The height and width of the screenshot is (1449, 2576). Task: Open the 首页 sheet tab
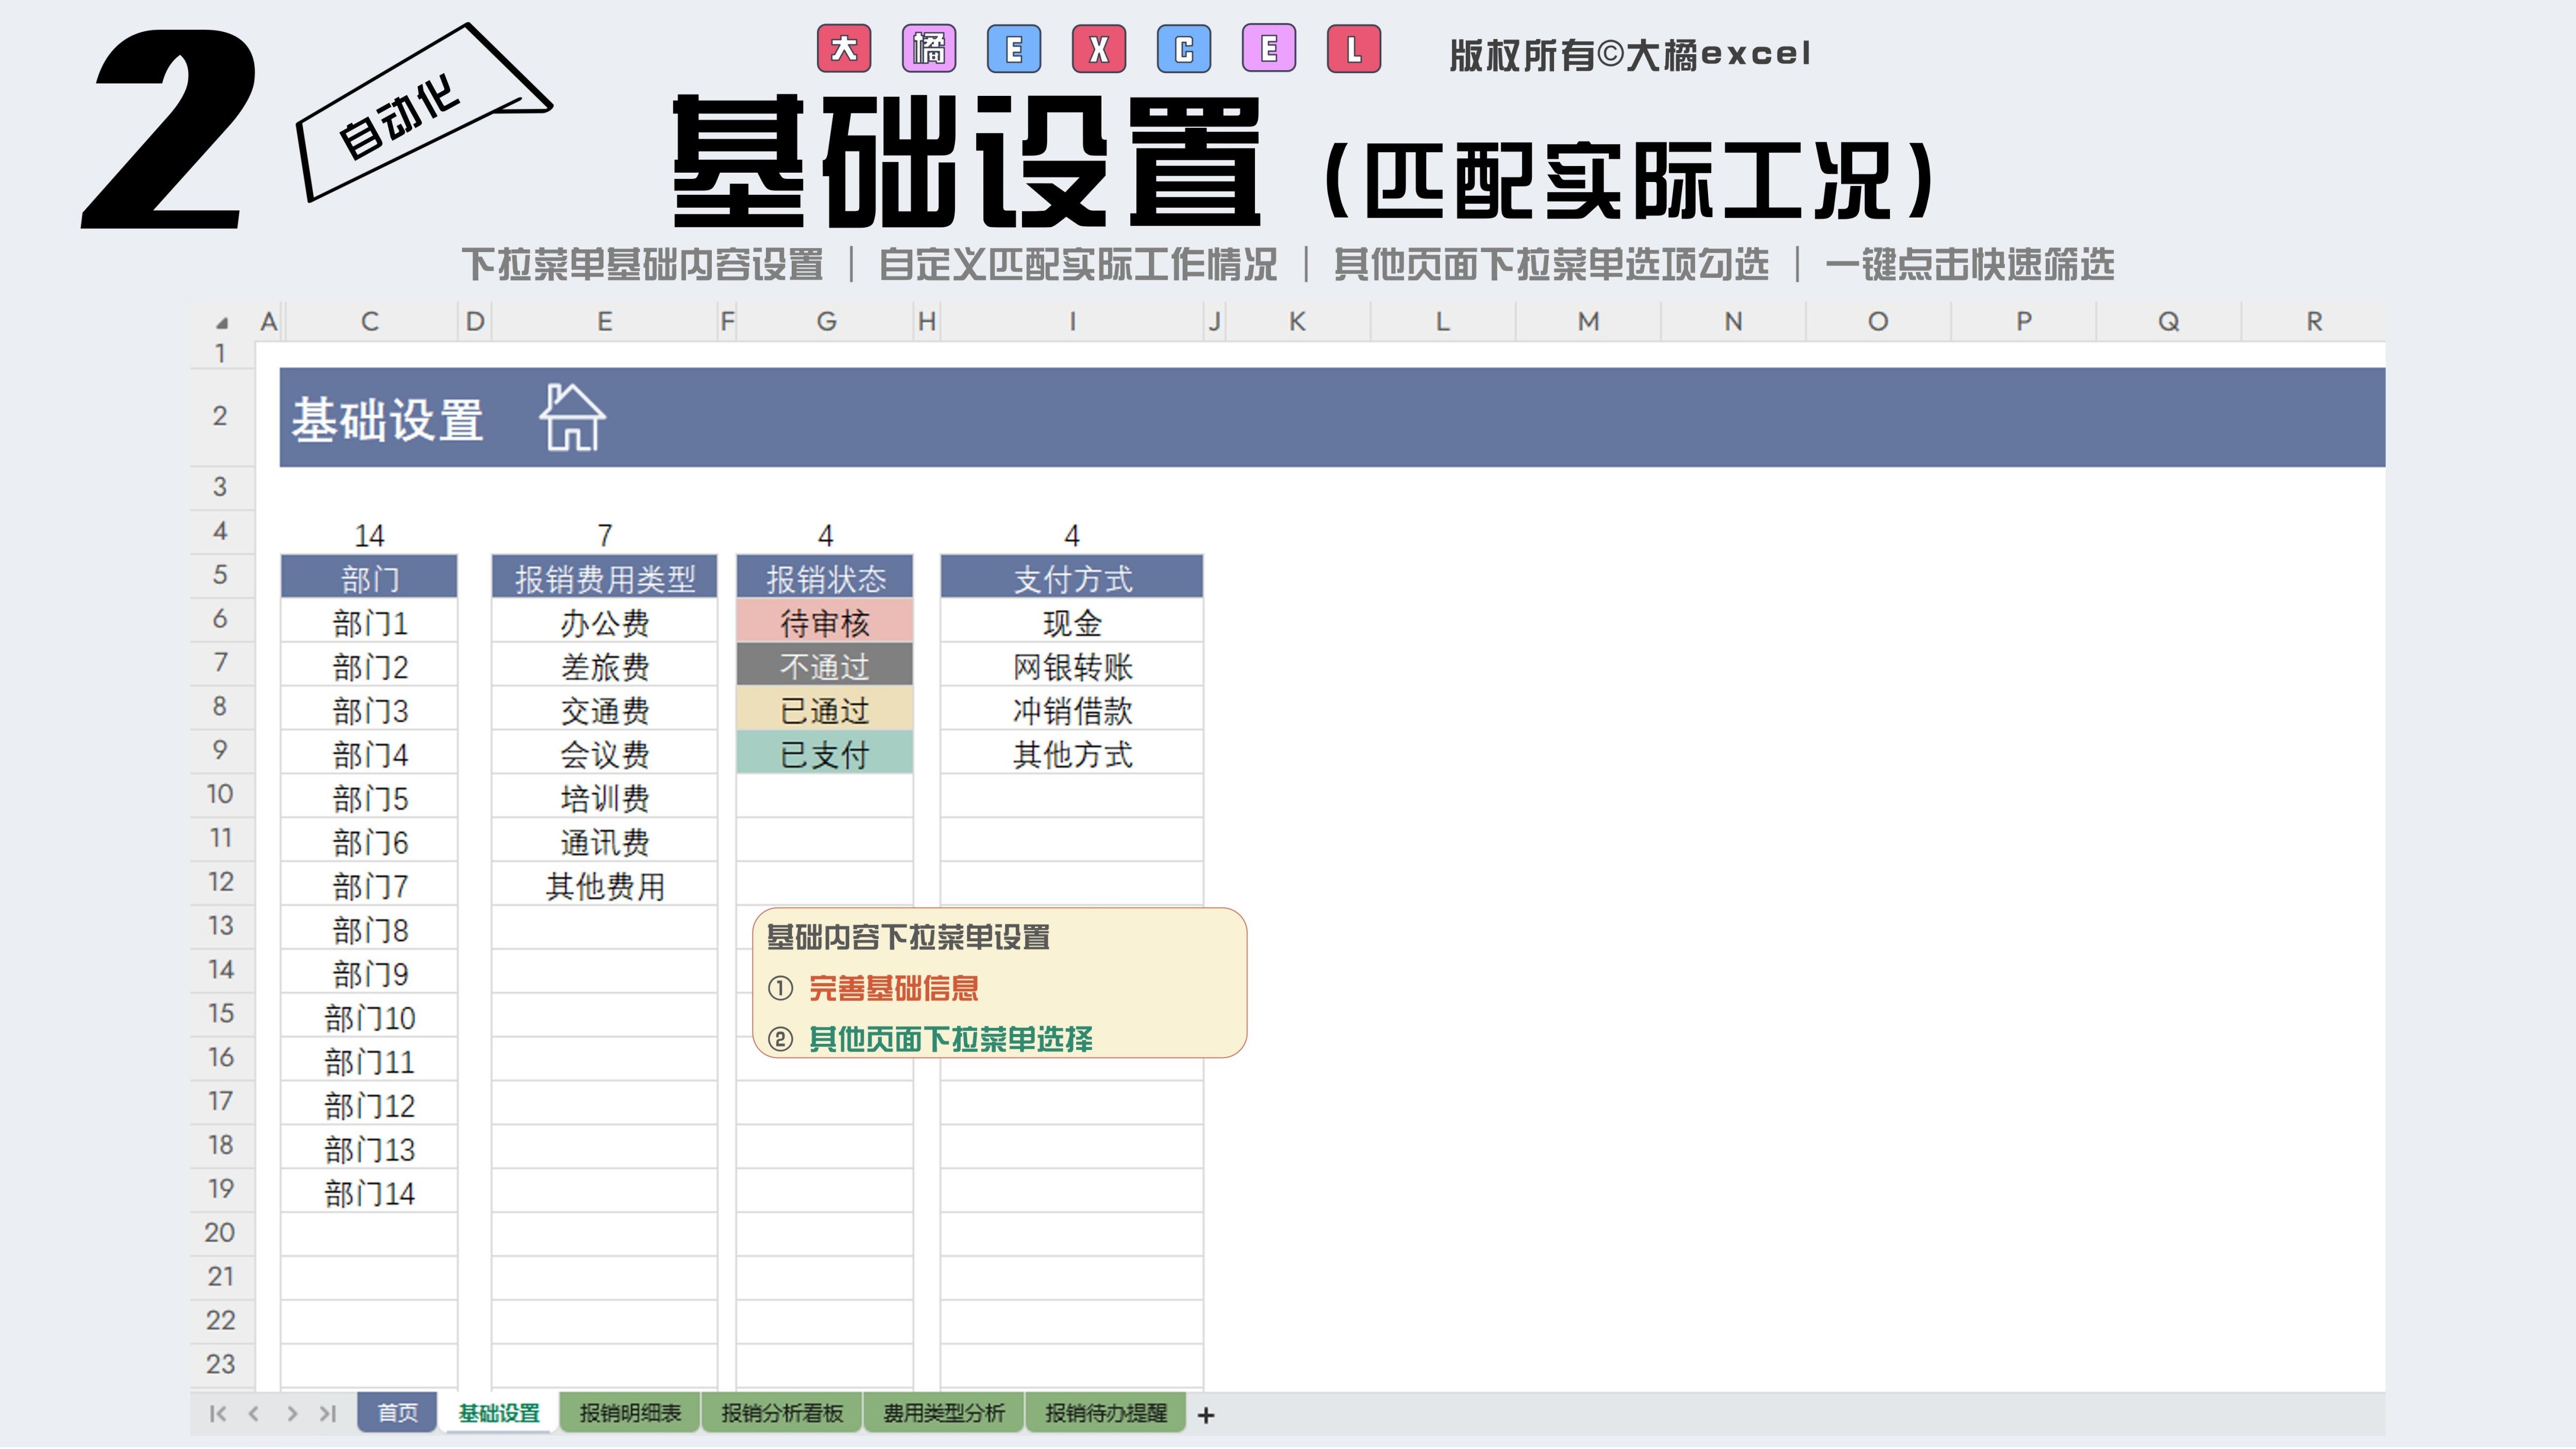point(397,1412)
